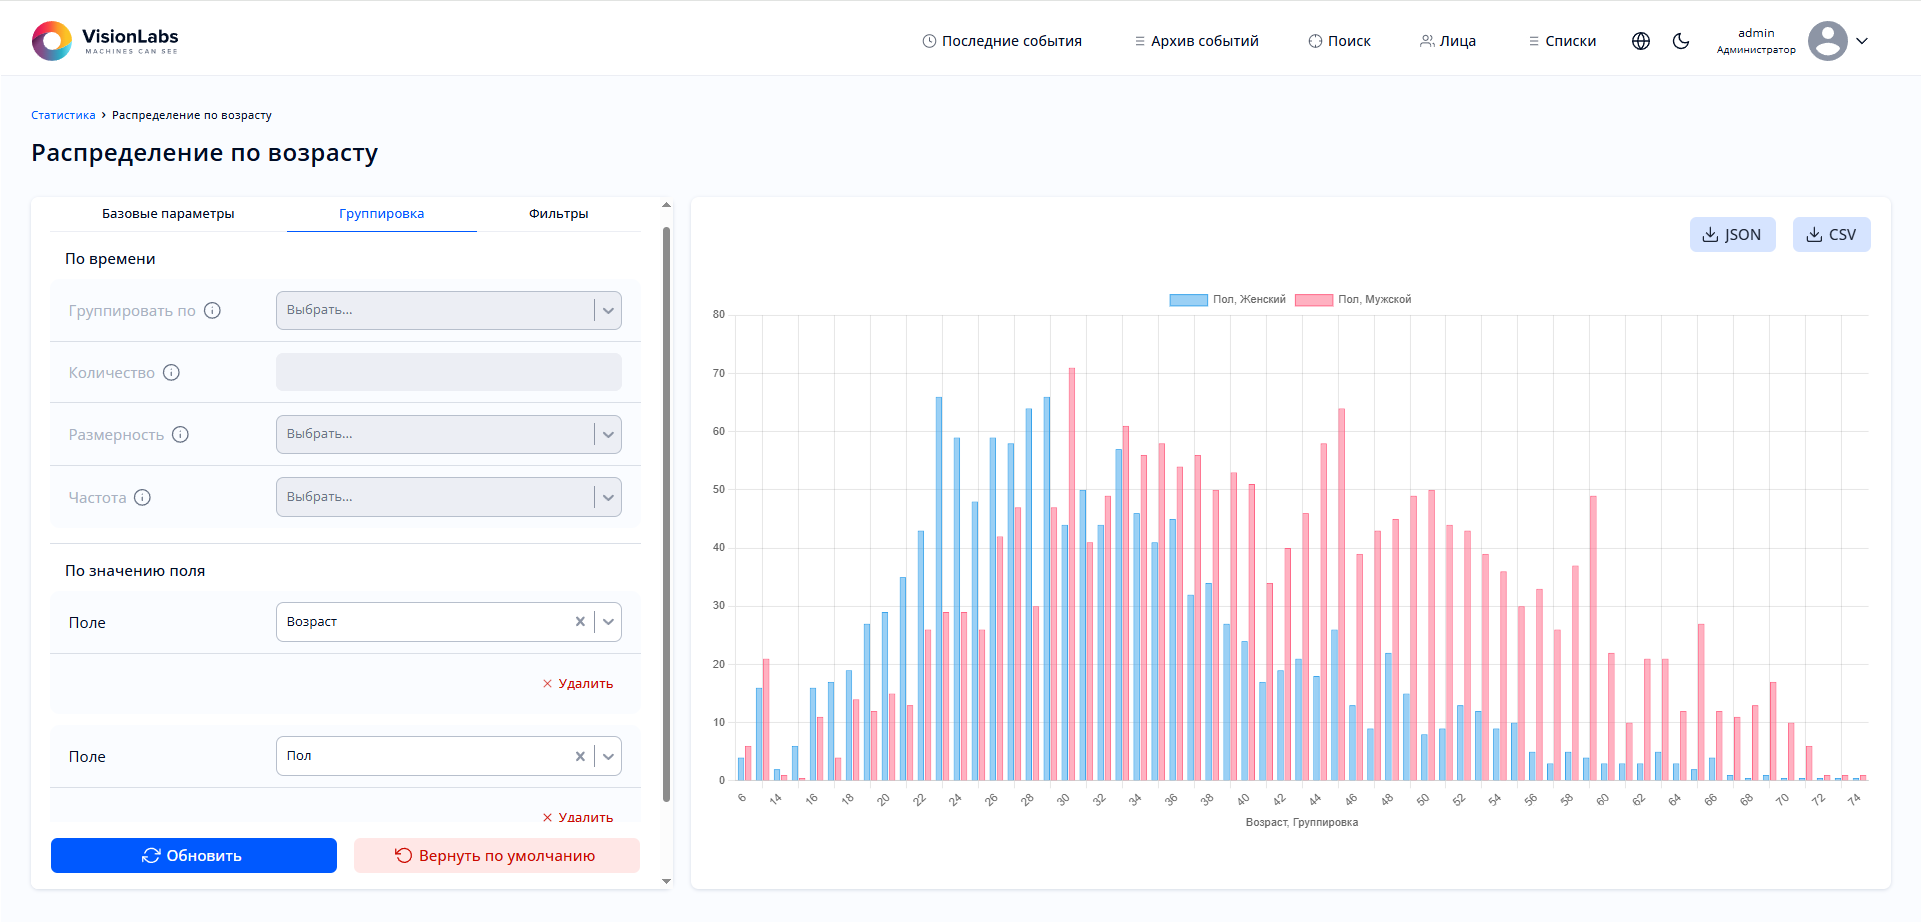This screenshot has height=922, width=1921.
Task: Clear the Возраст field selection
Action: click(580, 622)
